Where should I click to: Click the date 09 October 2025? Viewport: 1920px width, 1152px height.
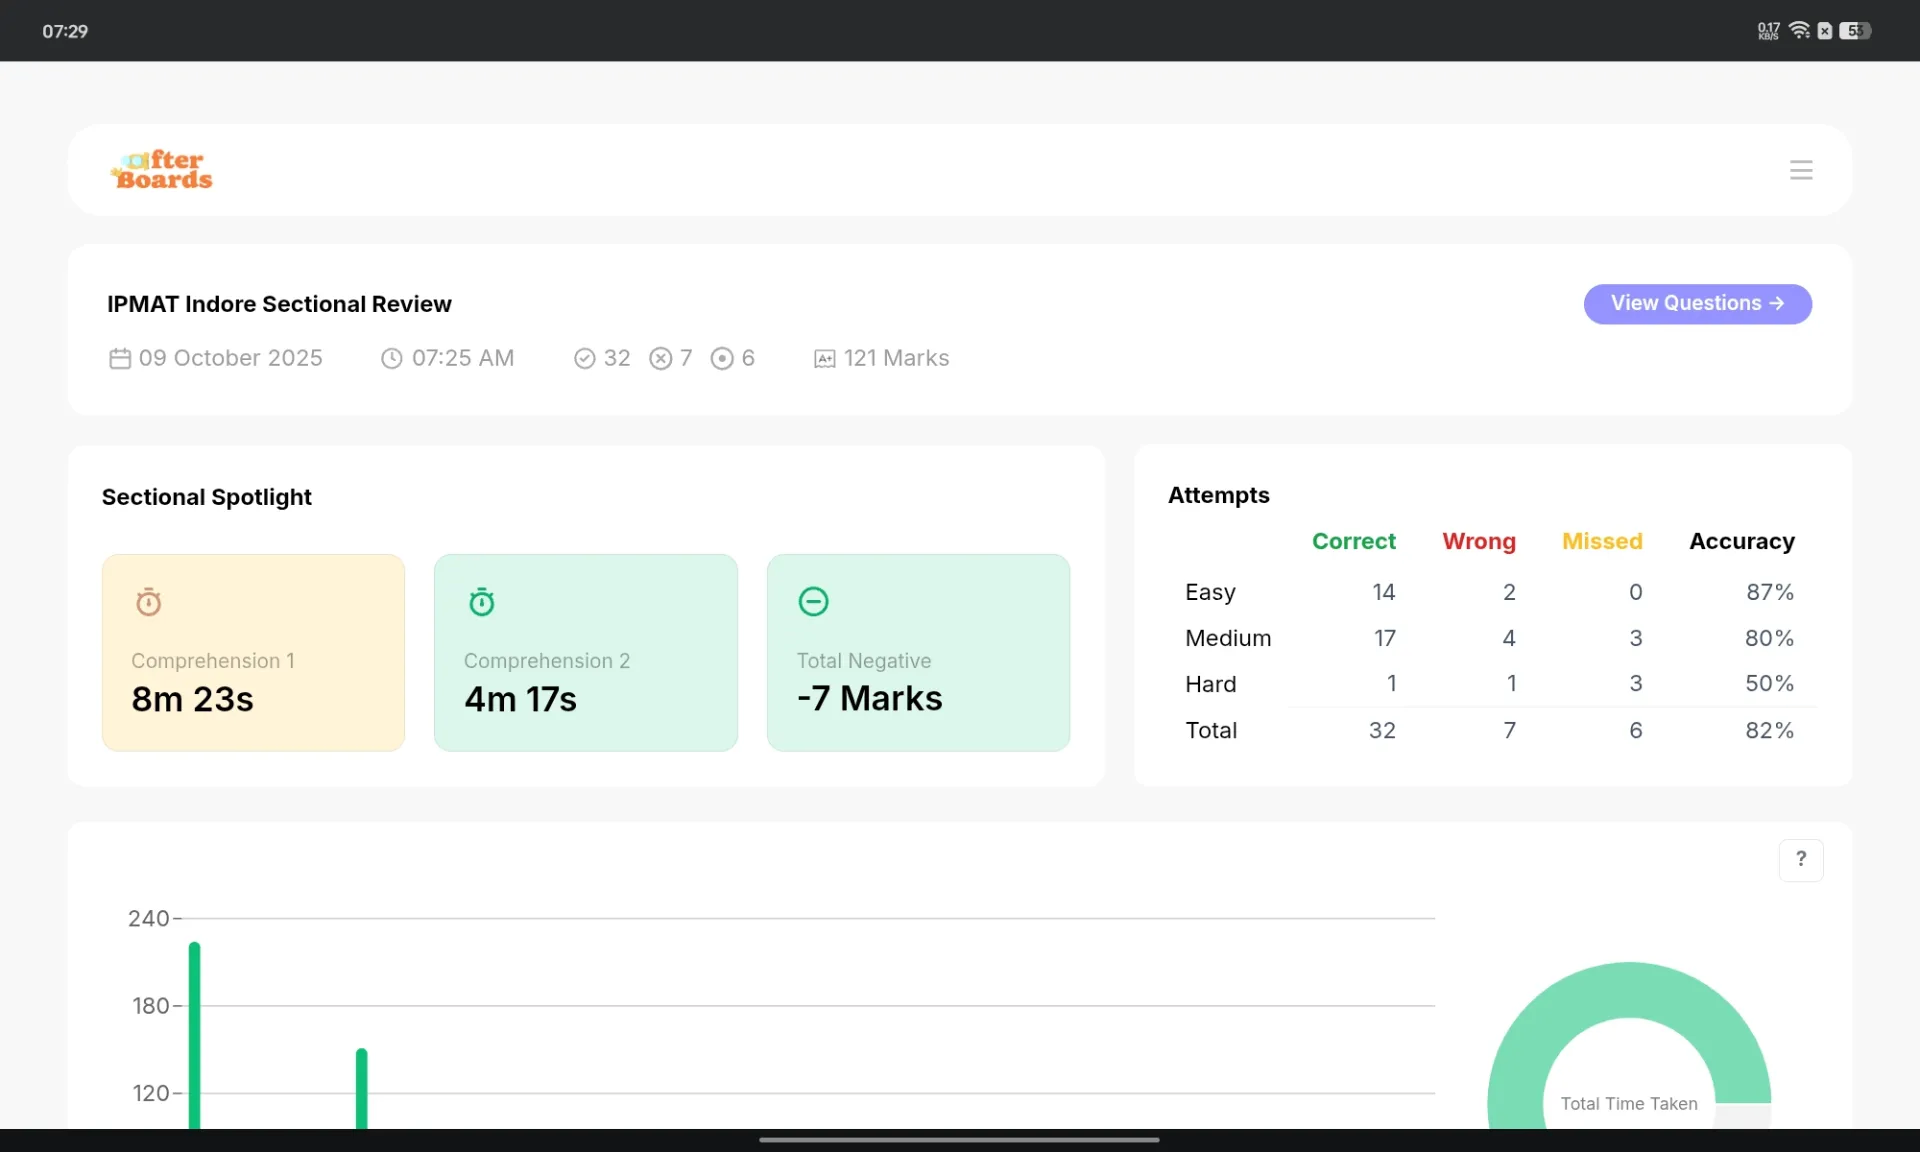pyautogui.click(x=230, y=358)
